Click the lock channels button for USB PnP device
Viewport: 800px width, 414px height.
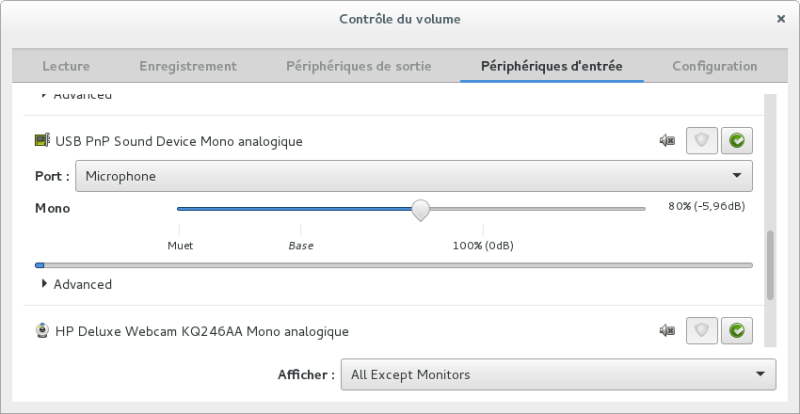[x=702, y=141]
